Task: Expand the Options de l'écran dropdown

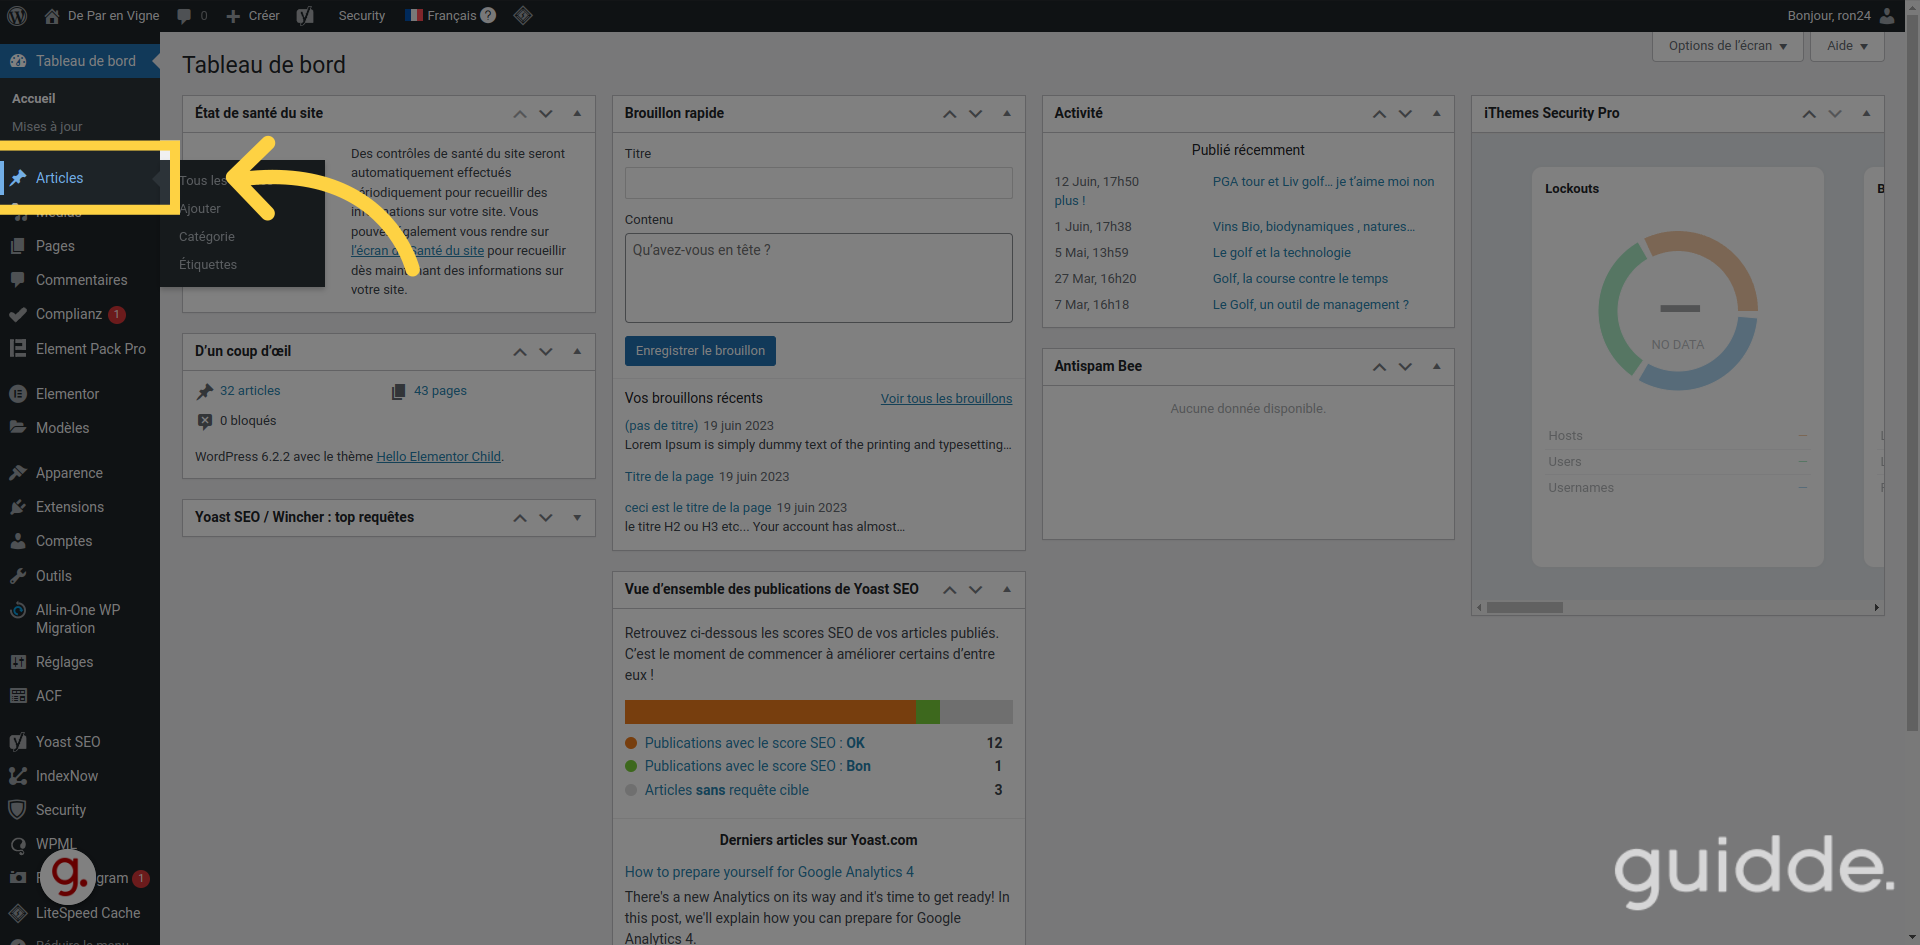Action: click(1727, 46)
